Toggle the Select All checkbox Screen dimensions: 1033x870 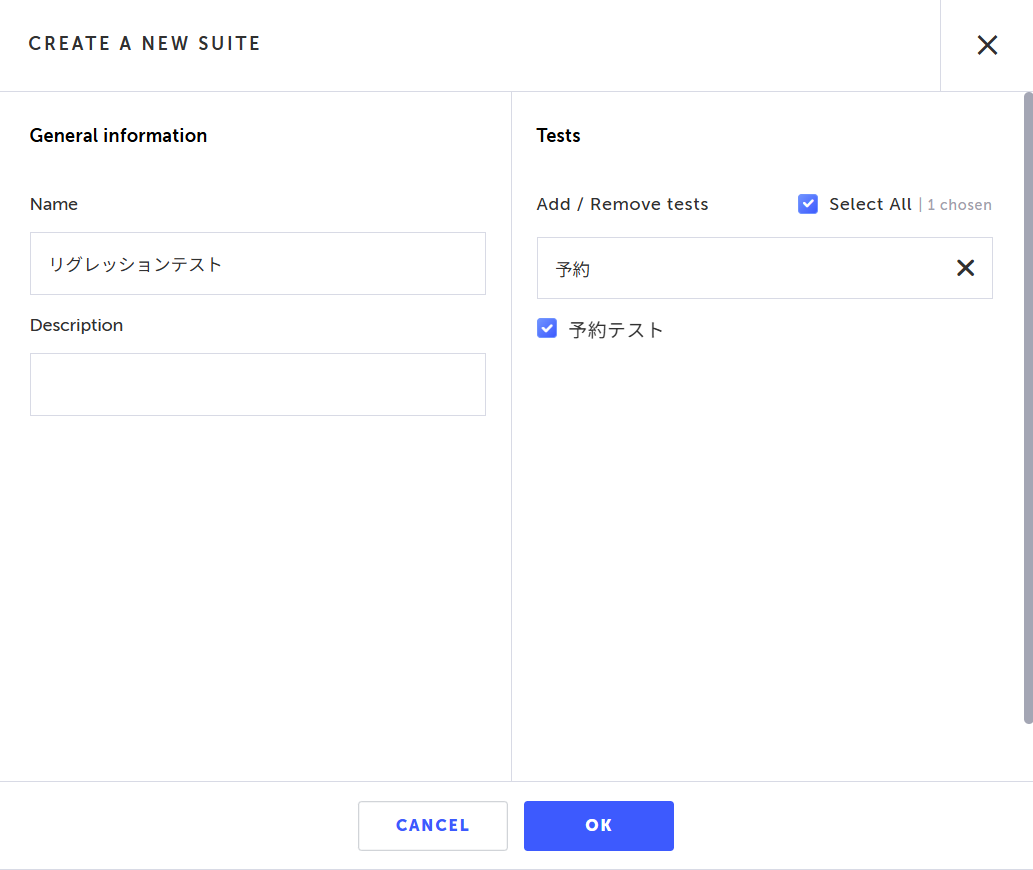click(x=808, y=204)
